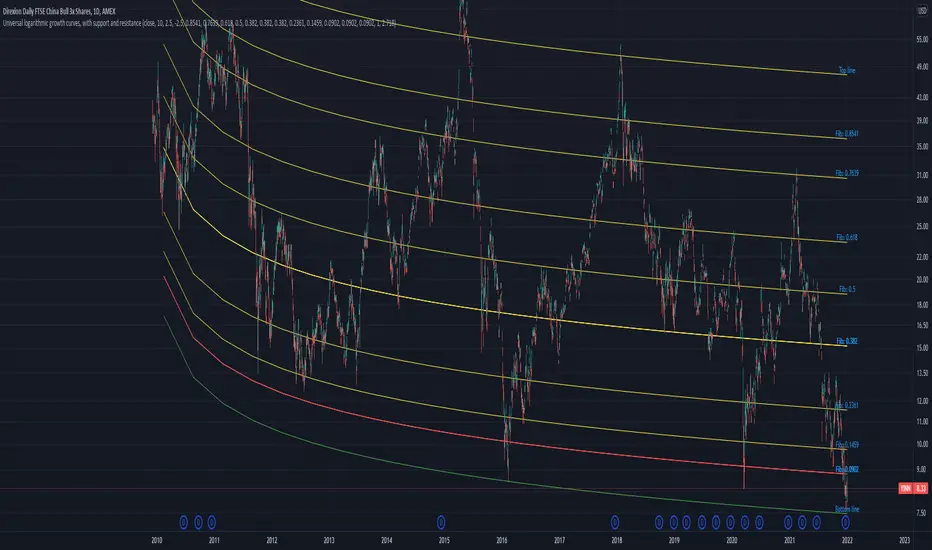Click the Fib: 0.7639 curve label

click(x=846, y=173)
